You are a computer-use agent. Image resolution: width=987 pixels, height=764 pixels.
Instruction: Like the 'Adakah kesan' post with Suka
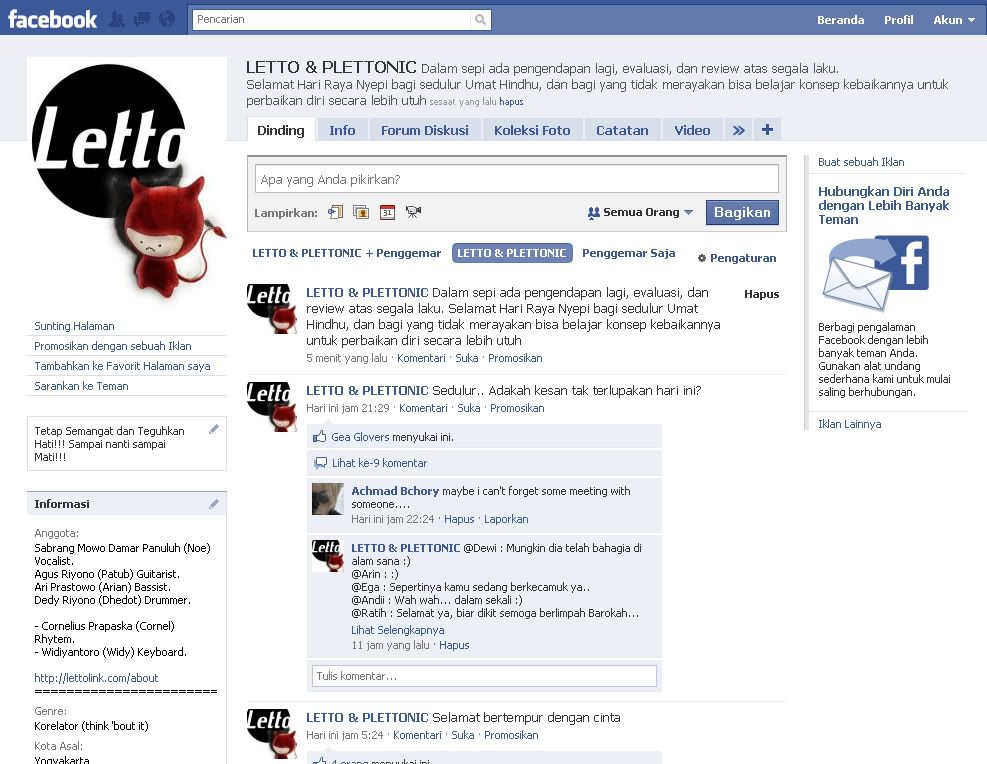coord(469,408)
